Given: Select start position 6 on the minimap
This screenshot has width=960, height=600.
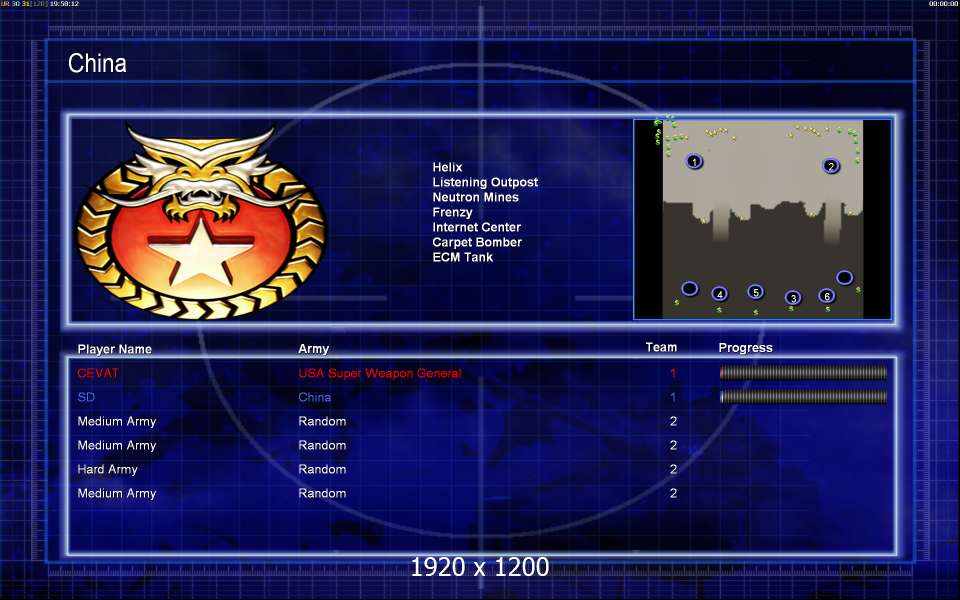Looking at the screenshot, I should click(x=827, y=296).
